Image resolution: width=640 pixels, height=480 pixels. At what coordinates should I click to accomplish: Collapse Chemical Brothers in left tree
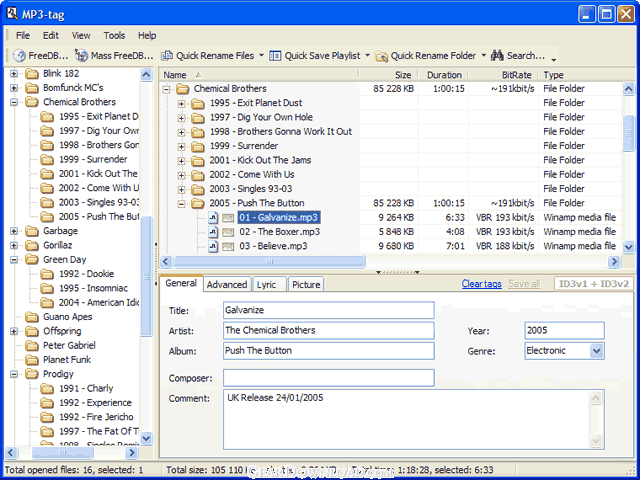pos(14,102)
